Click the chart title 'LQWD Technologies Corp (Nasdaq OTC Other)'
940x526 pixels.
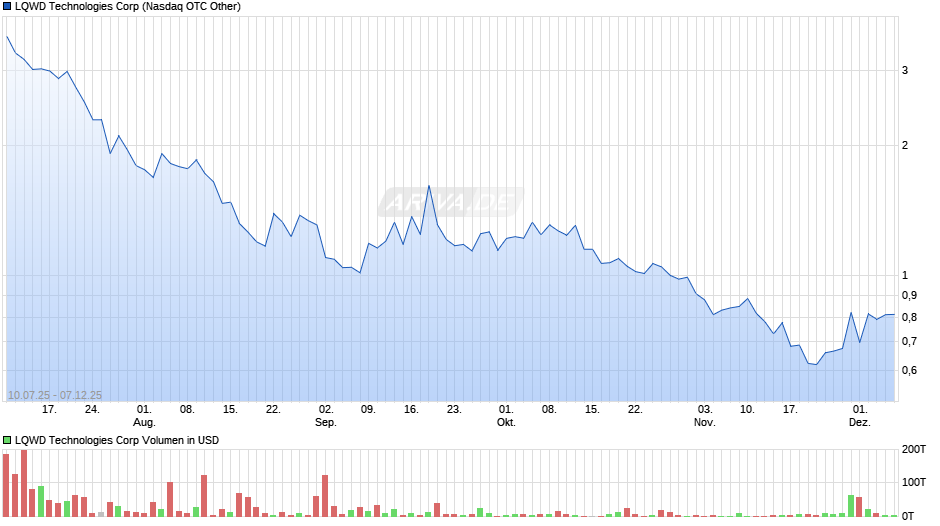point(128,7)
